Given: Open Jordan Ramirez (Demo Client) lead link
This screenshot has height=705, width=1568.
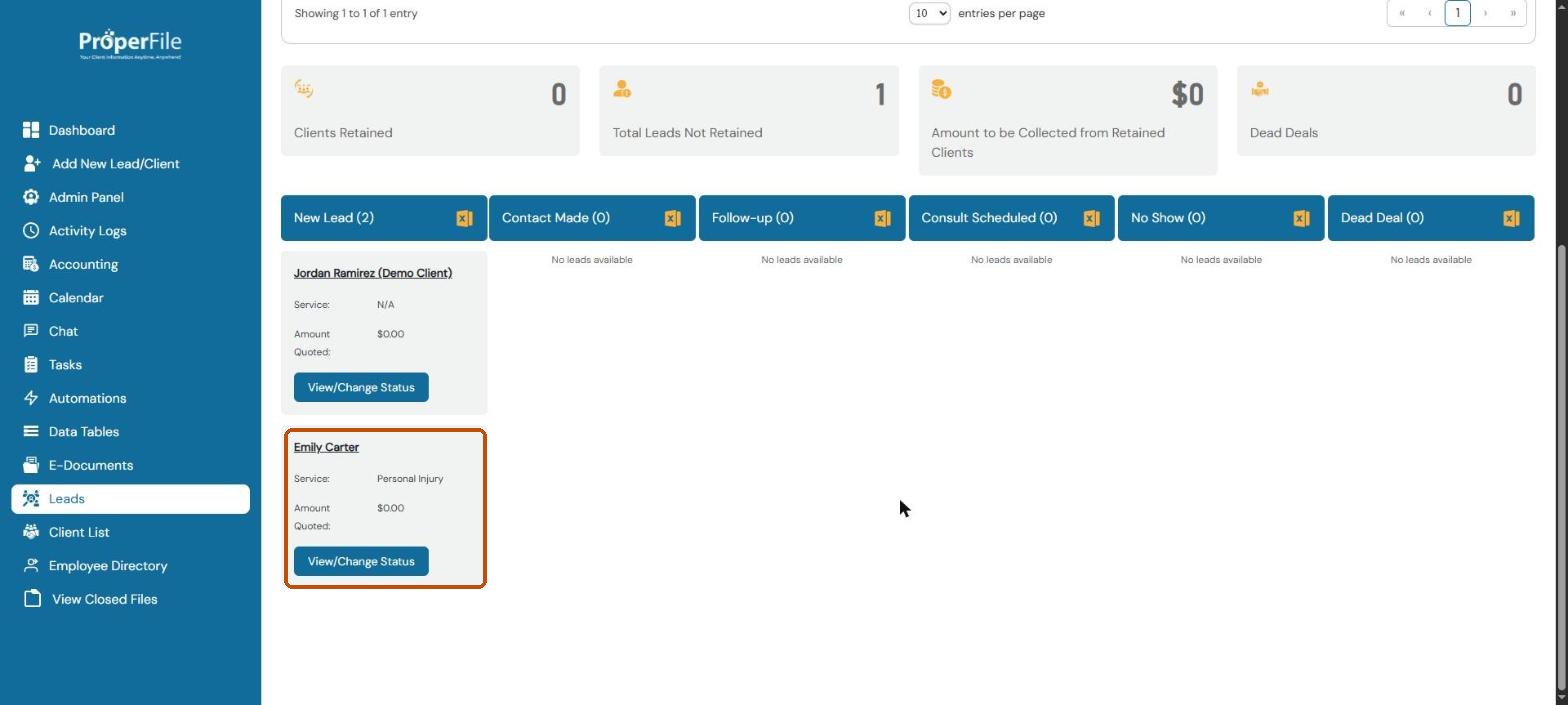Looking at the screenshot, I should click(373, 273).
